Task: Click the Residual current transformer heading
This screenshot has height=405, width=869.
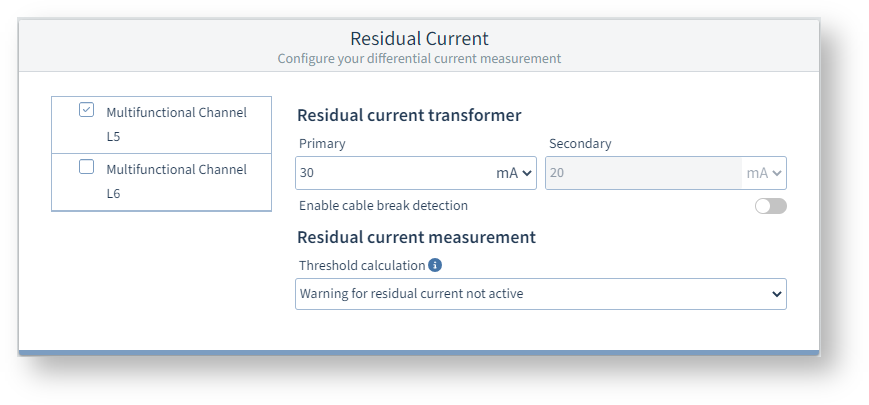Action: [x=409, y=115]
